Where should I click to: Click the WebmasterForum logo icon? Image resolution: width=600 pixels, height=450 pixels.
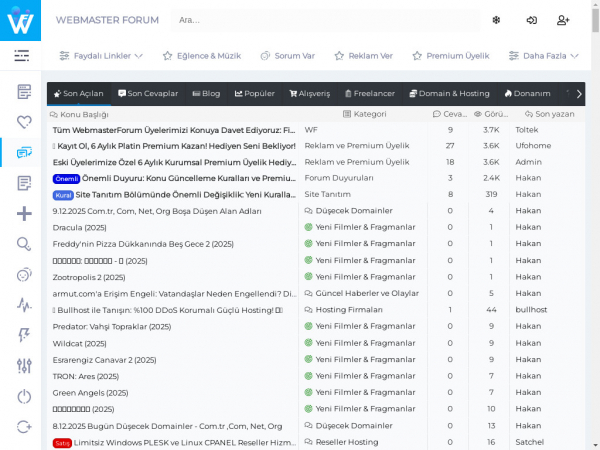[20, 20]
